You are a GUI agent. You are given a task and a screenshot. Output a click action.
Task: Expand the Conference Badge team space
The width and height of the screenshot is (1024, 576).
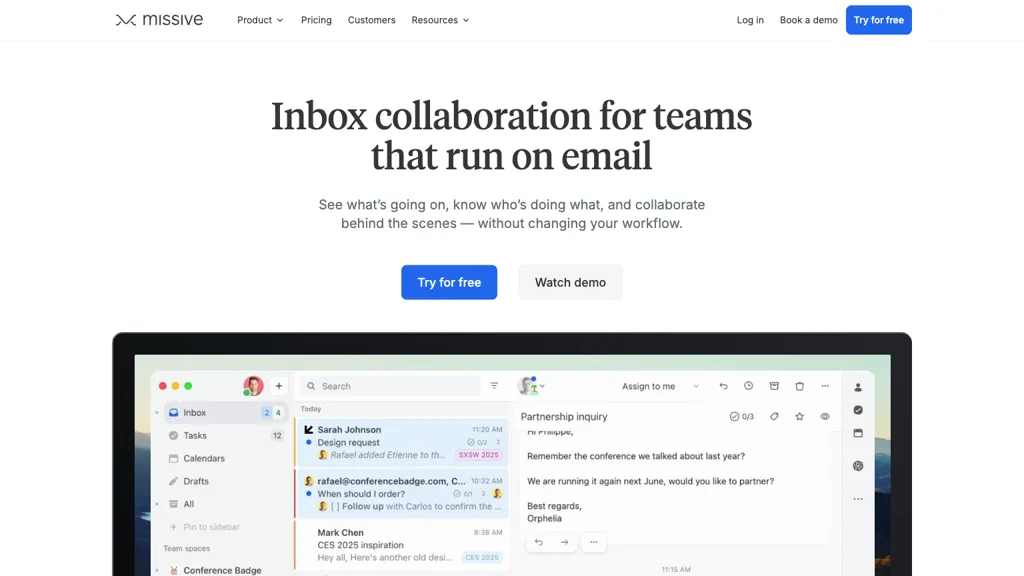[157, 571]
